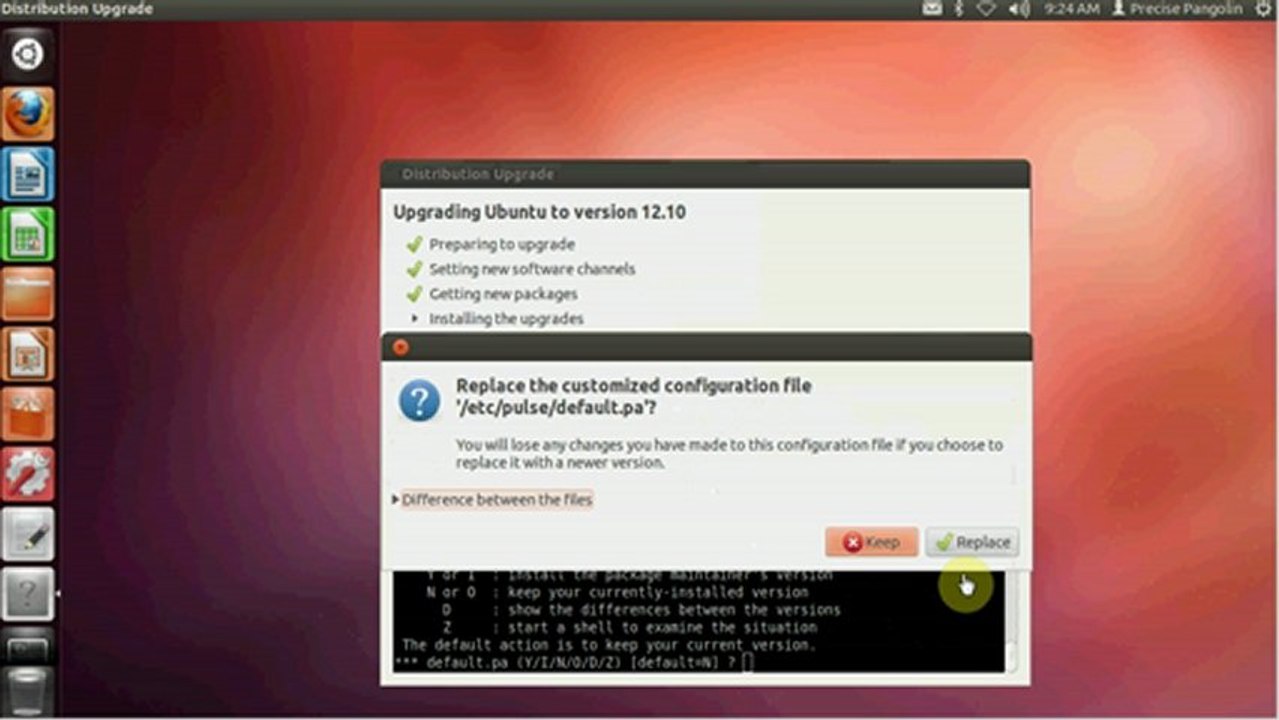Screen dimensions: 1279x720
Task: Click the terminal scrollbar in upgrade window
Action: click(1011, 621)
